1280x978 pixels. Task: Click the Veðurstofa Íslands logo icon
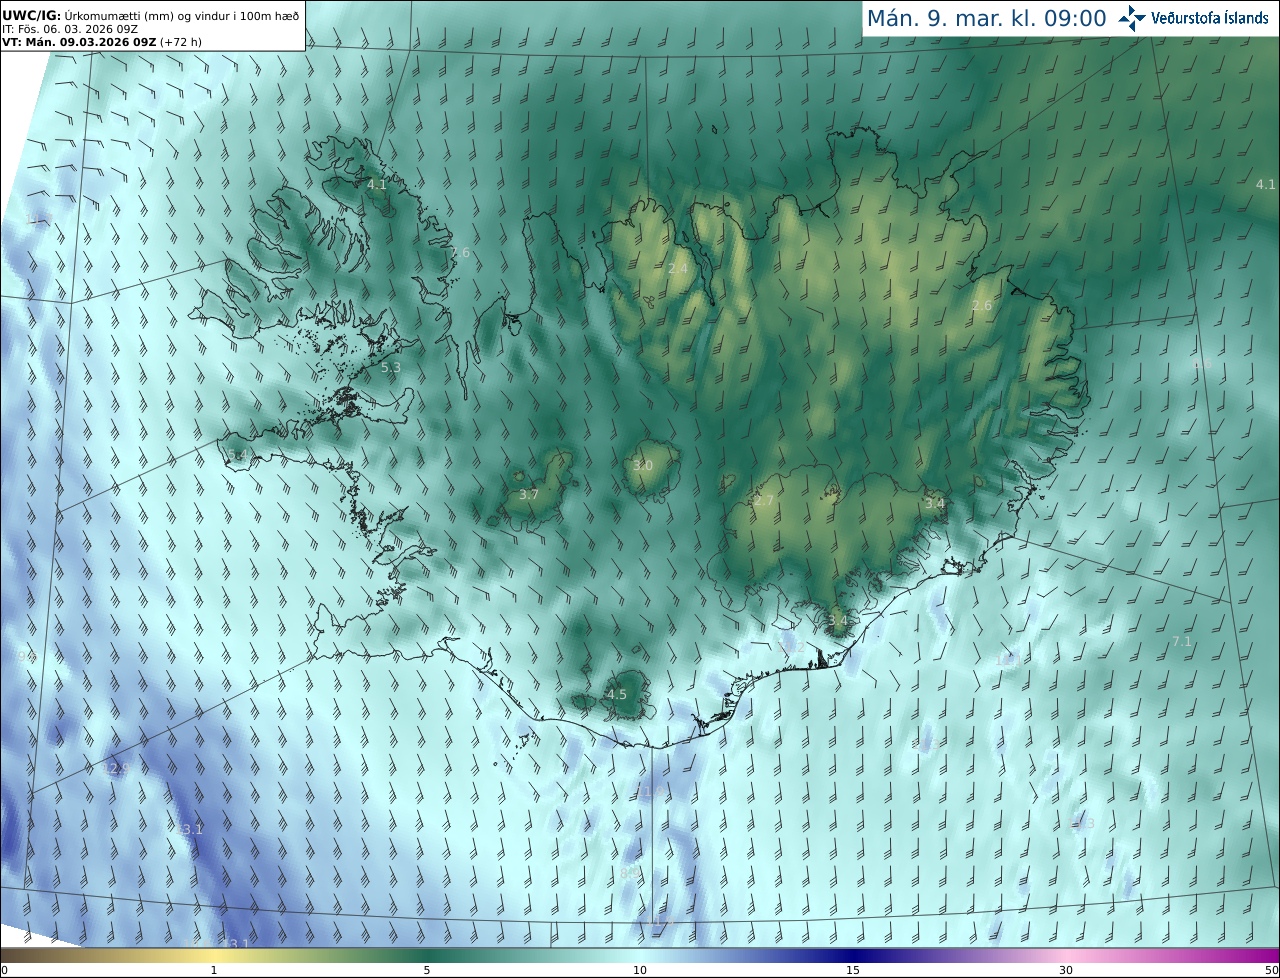(x=1132, y=18)
